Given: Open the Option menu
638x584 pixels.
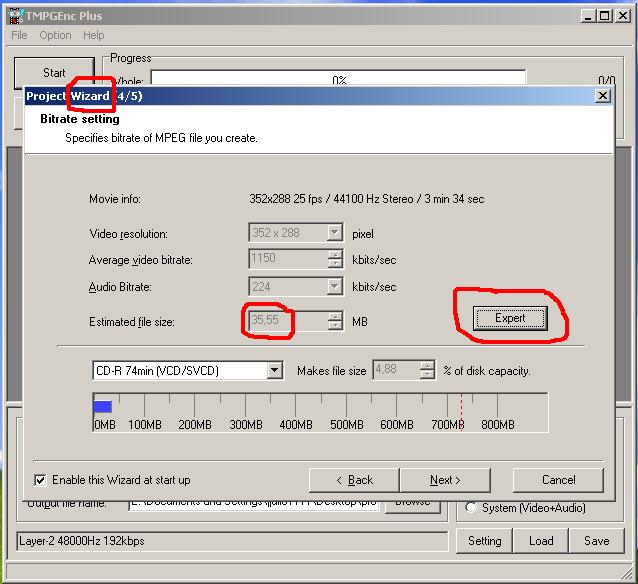Looking at the screenshot, I should 55,35.
